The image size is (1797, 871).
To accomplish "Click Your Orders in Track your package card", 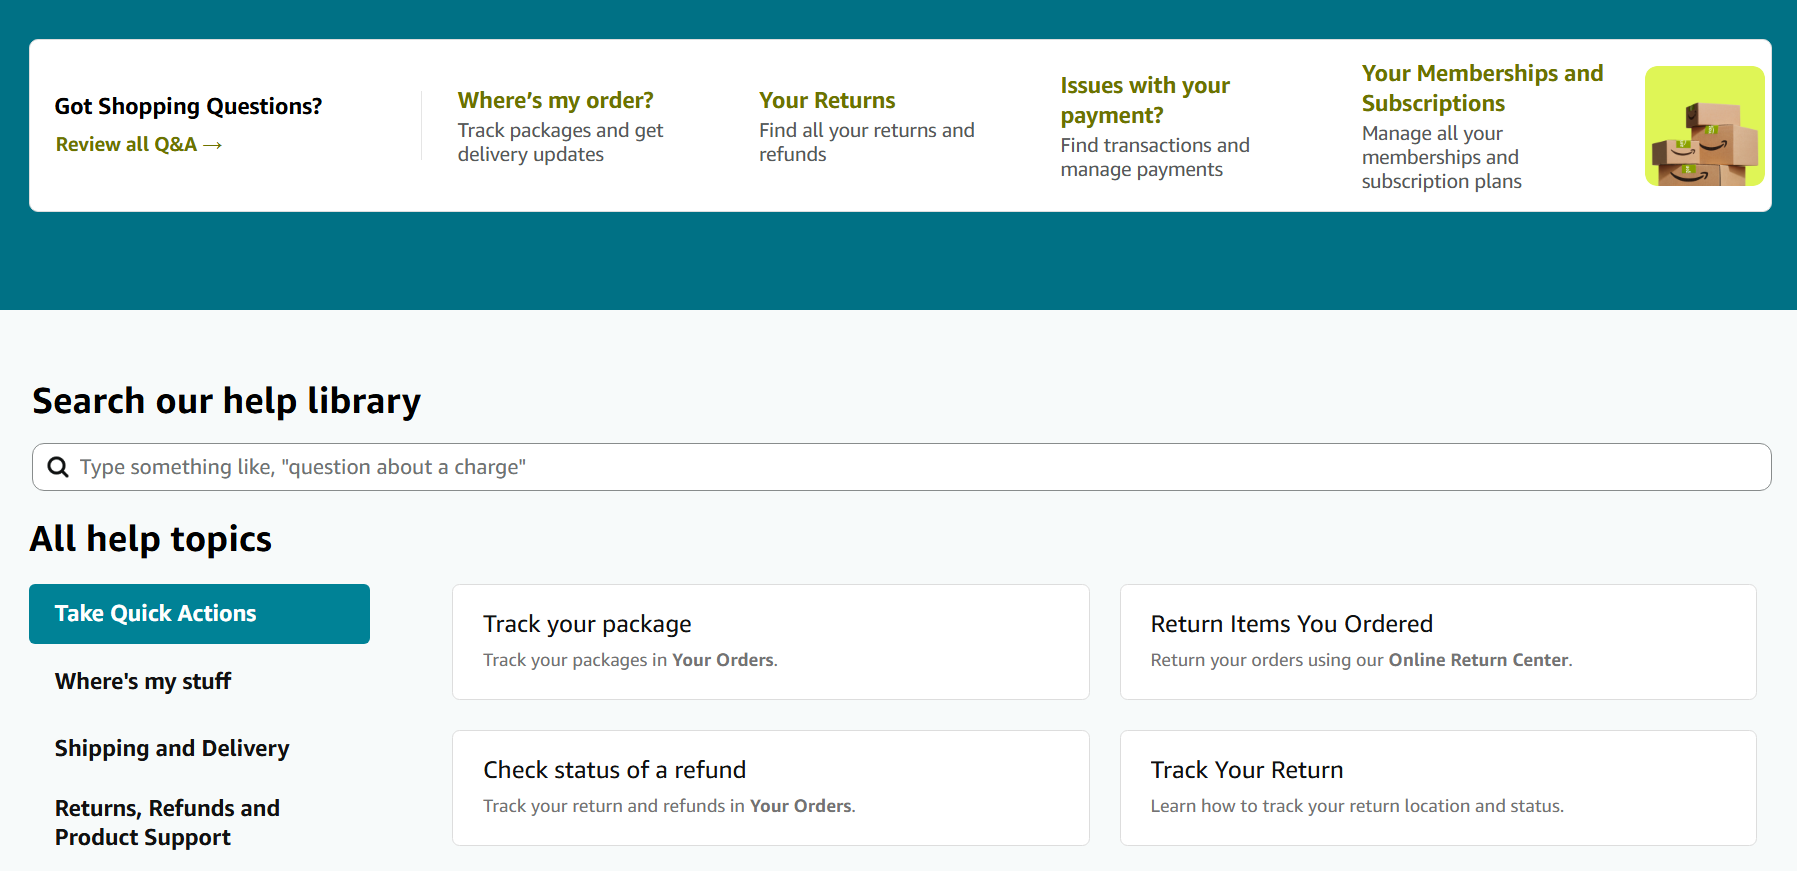I will (x=722, y=660).
